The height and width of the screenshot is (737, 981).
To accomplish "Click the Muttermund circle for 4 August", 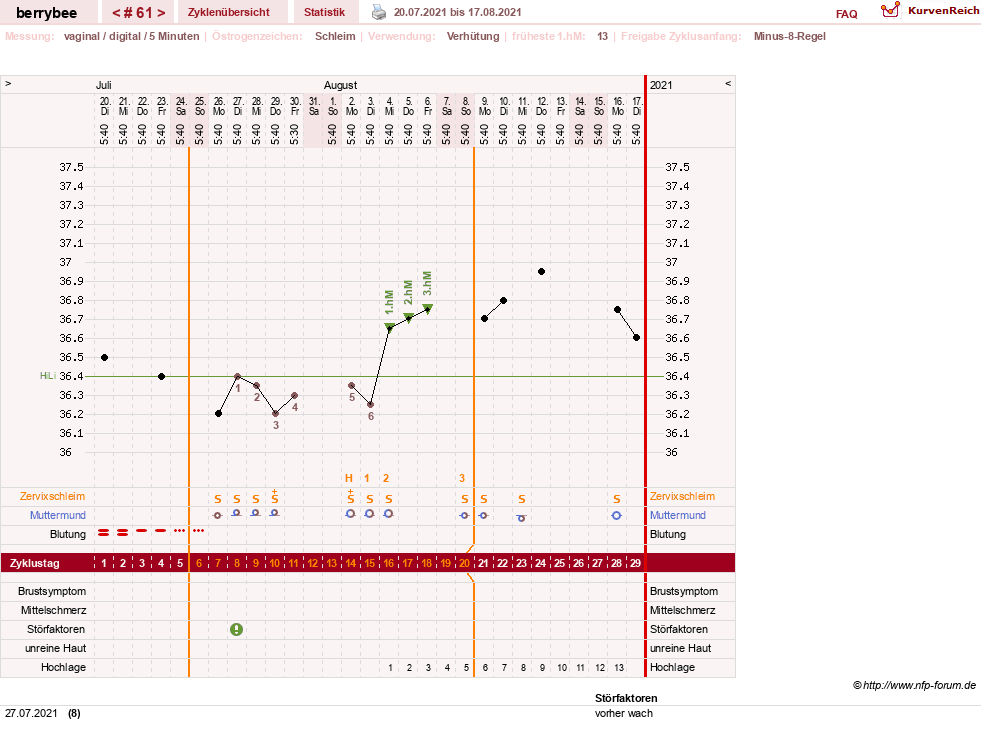I will (x=389, y=514).
